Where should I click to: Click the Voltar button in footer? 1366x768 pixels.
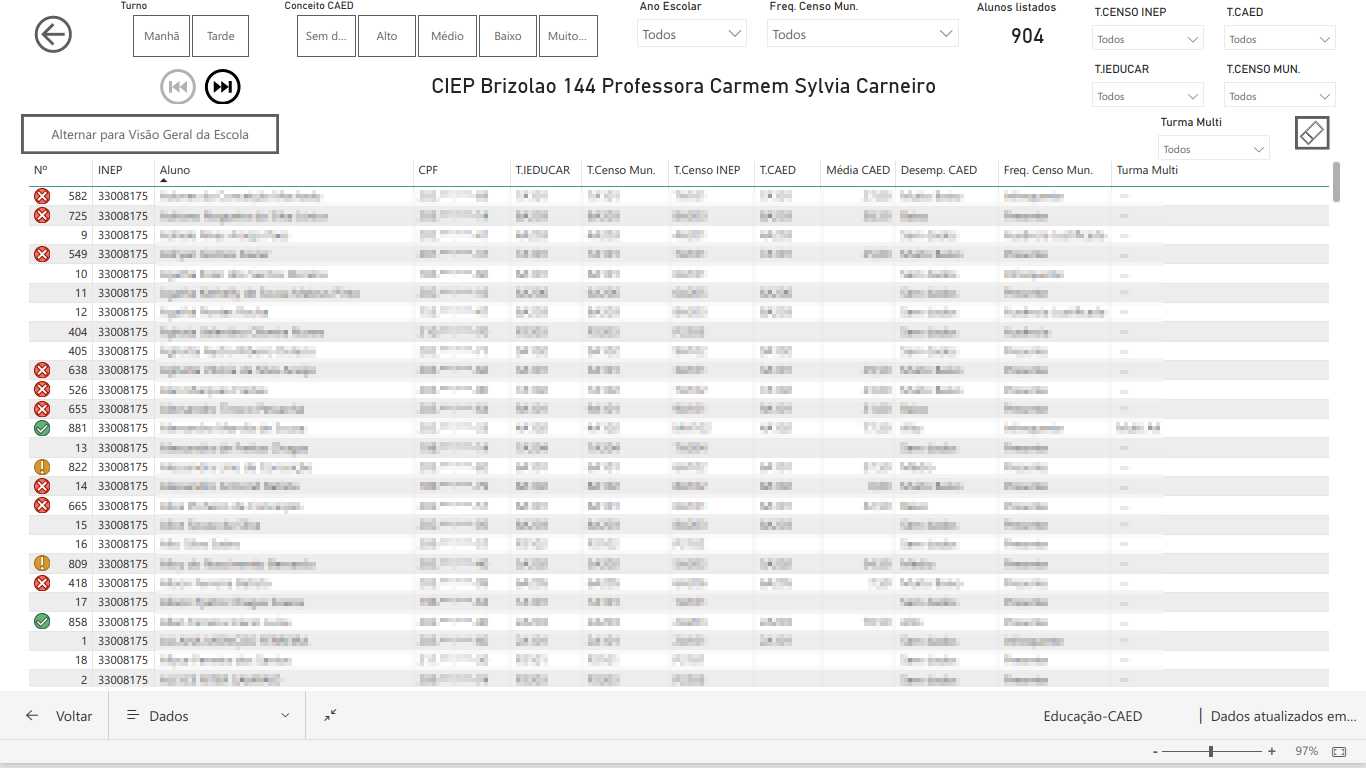click(x=60, y=716)
